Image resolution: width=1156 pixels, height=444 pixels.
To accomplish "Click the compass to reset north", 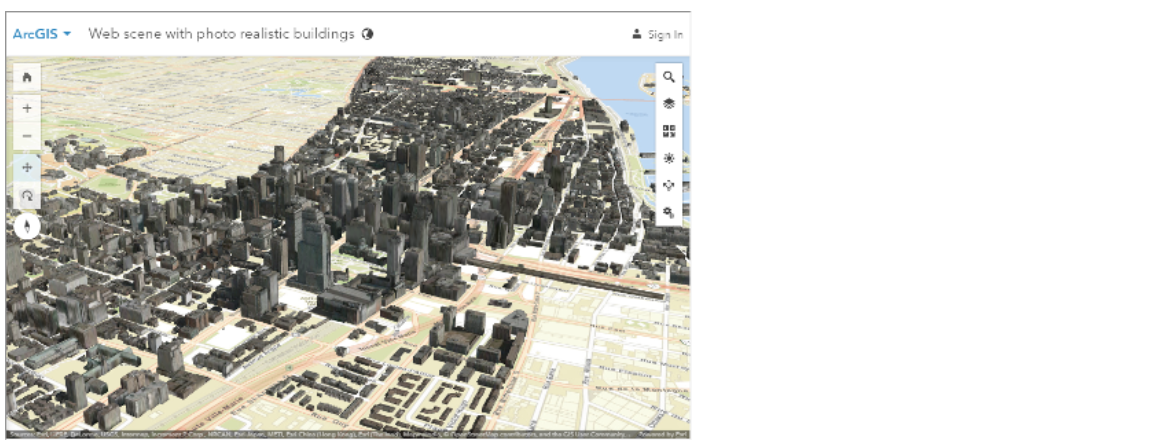I will (x=27, y=226).
